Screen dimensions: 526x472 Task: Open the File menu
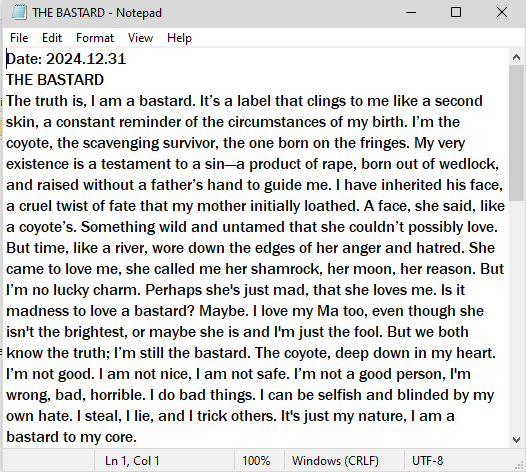[x=19, y=38]
